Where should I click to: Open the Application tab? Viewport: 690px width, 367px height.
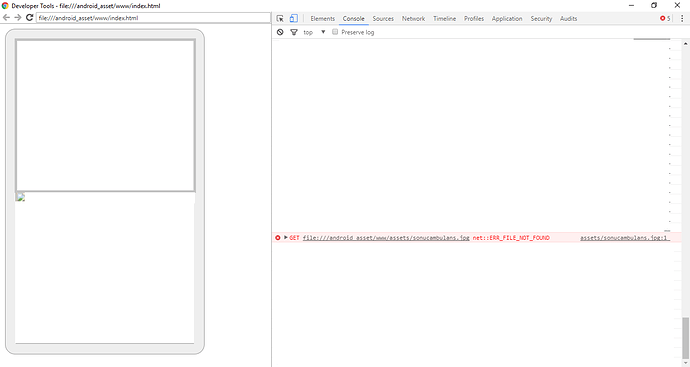click(507, 18)
